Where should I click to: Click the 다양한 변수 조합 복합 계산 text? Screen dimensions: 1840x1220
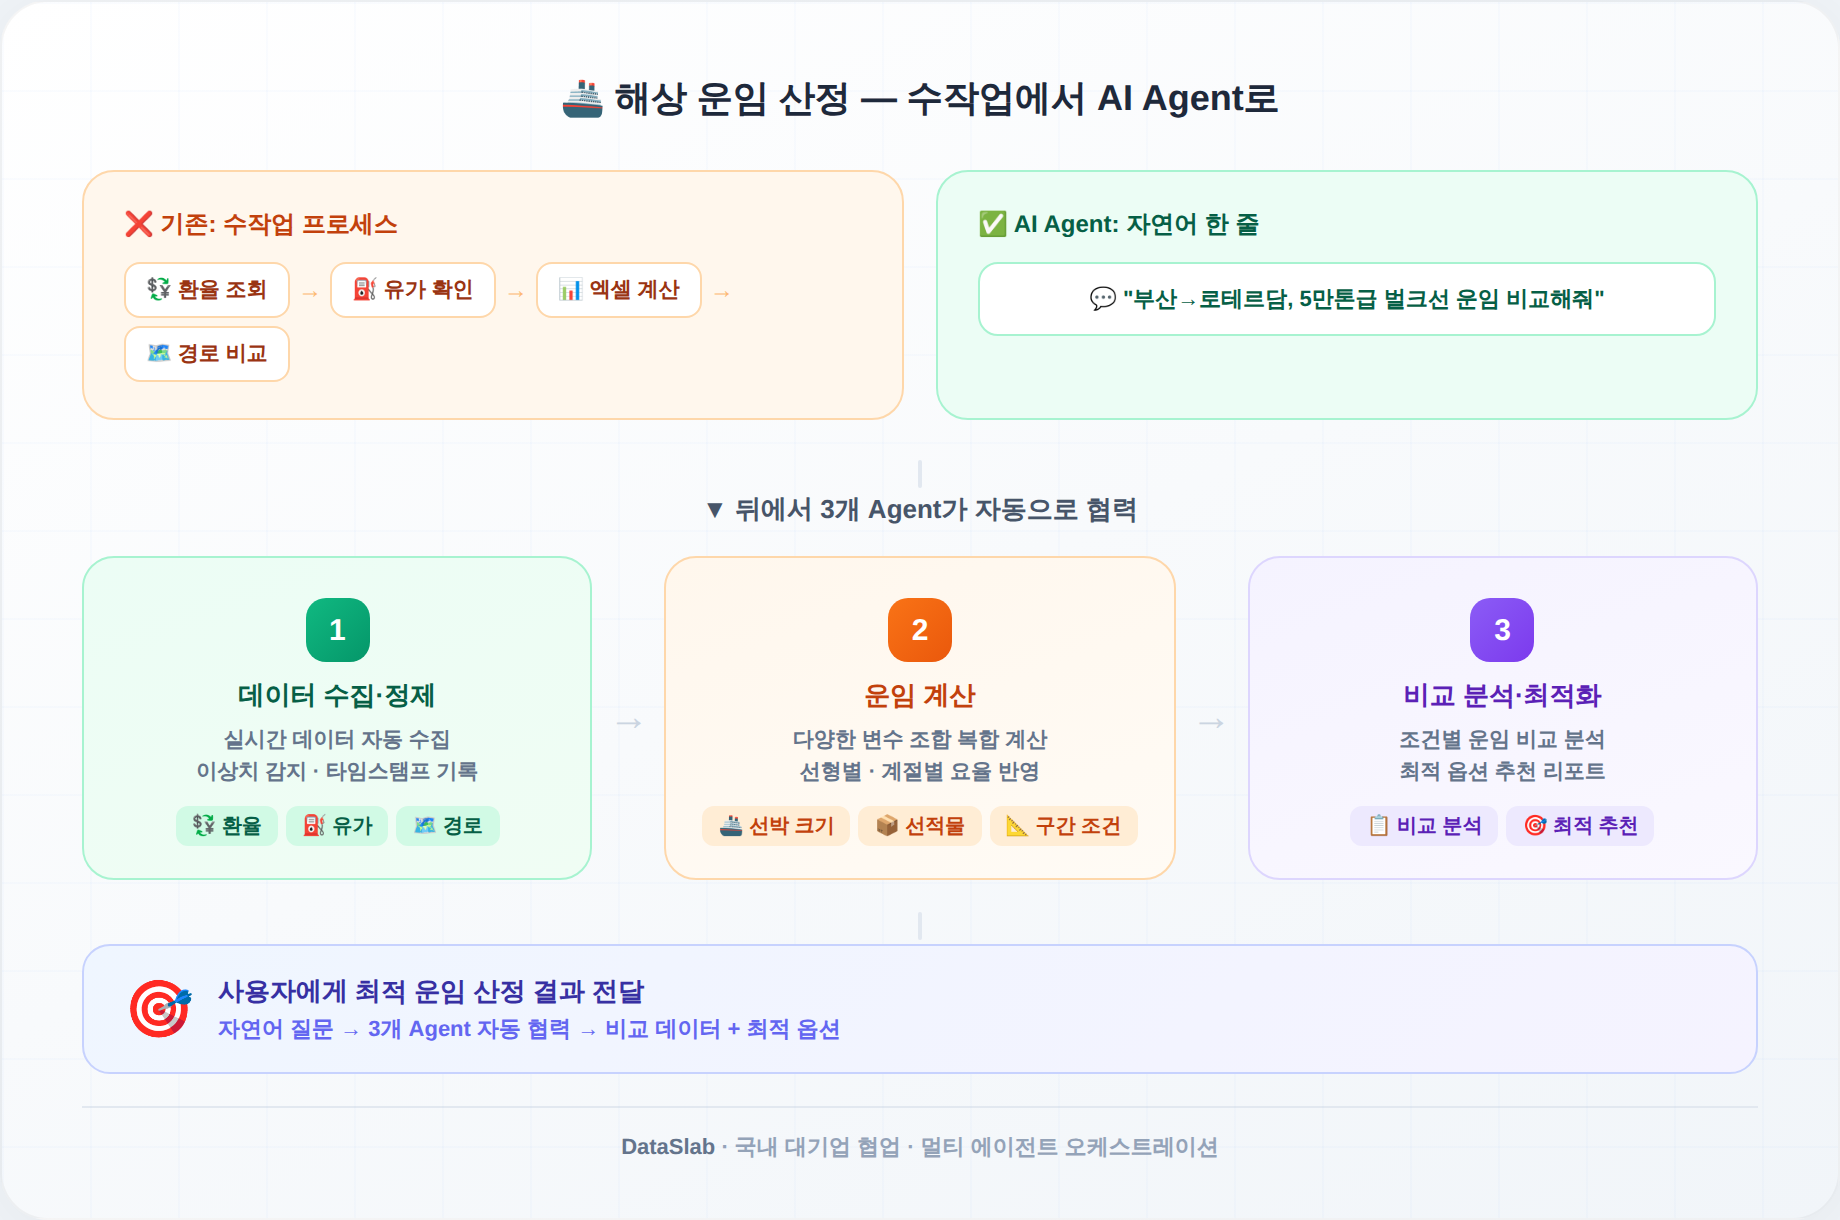[920, 739]
